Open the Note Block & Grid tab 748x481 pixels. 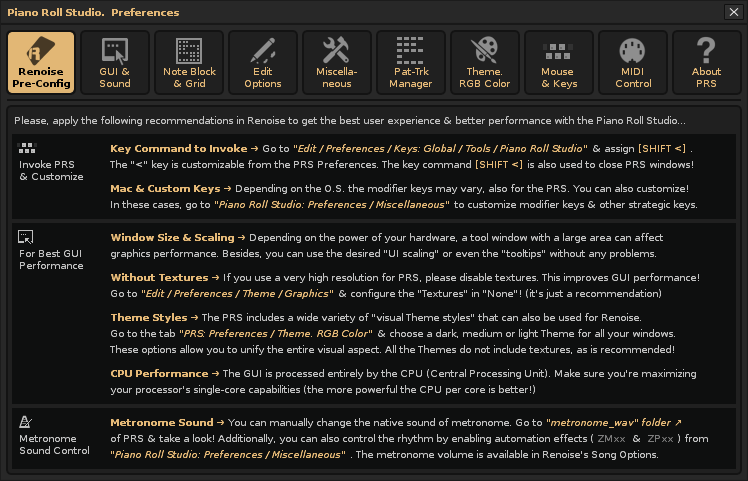click(189, 62)
